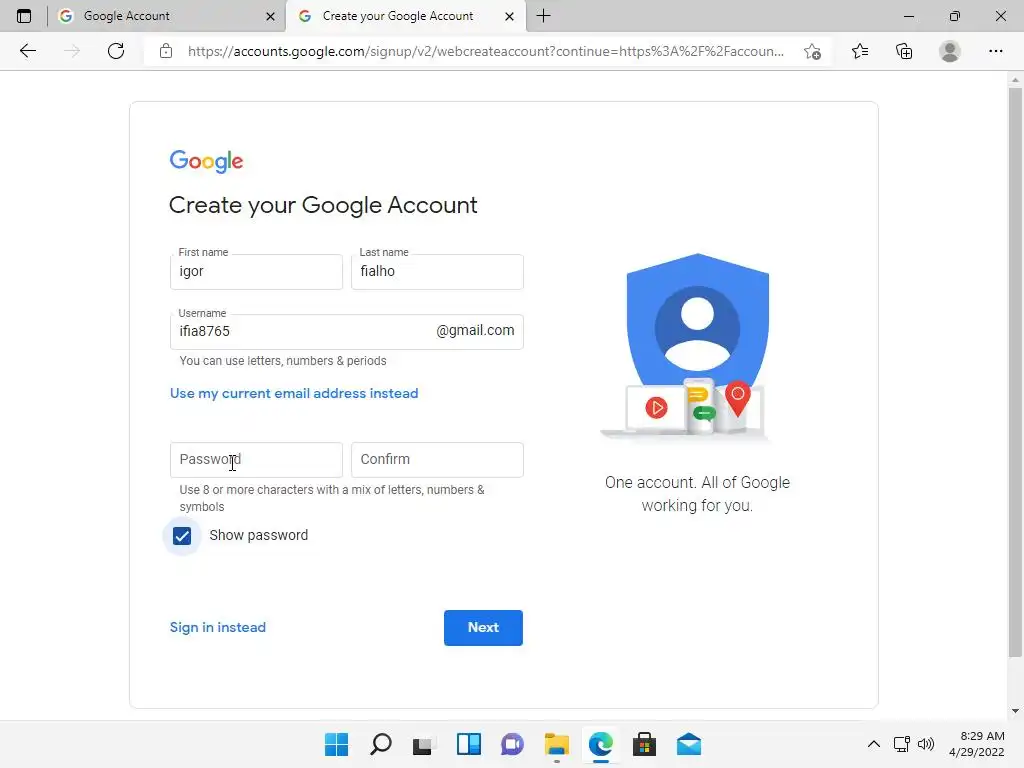This screenshot has height=768, width=1024.
Task: Uncheck the Show password checkbox
Action: pos(182,536)
